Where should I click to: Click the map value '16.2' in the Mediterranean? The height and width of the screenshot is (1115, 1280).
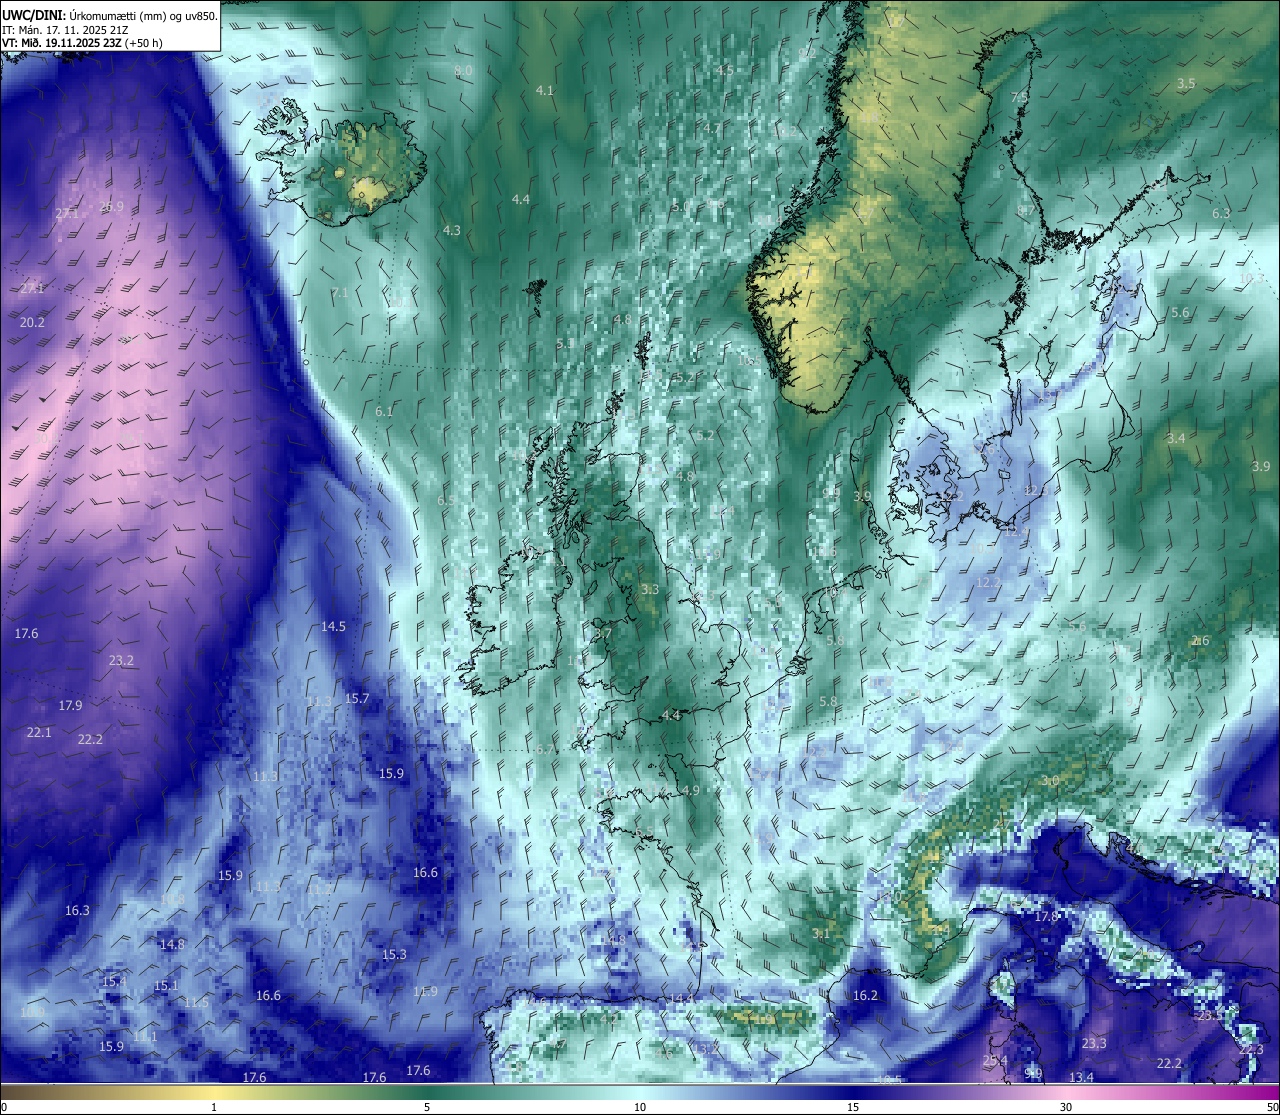pyautogui.click(x=865, y=996)
